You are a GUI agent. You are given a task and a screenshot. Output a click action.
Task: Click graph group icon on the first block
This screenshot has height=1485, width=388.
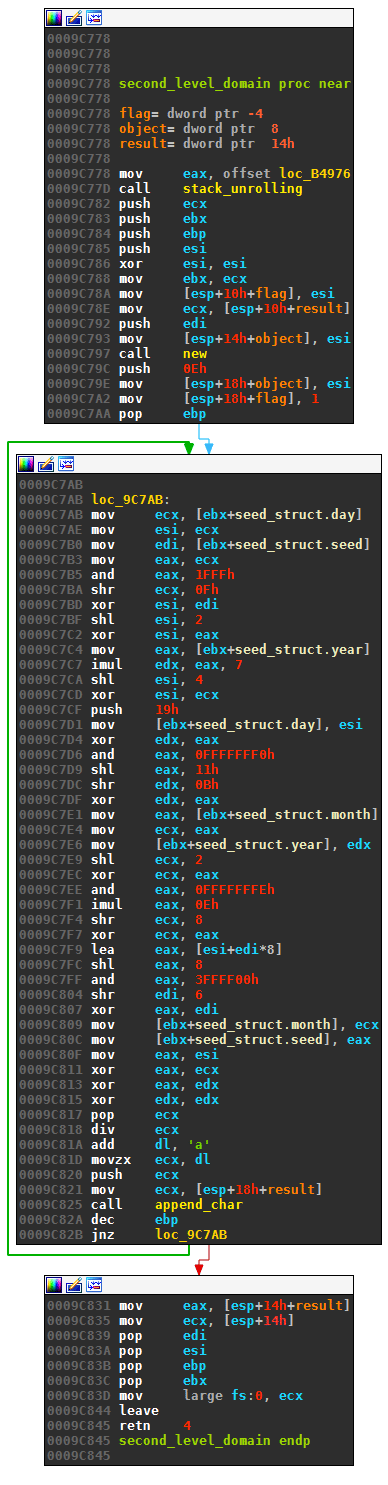tap(94, 18)
